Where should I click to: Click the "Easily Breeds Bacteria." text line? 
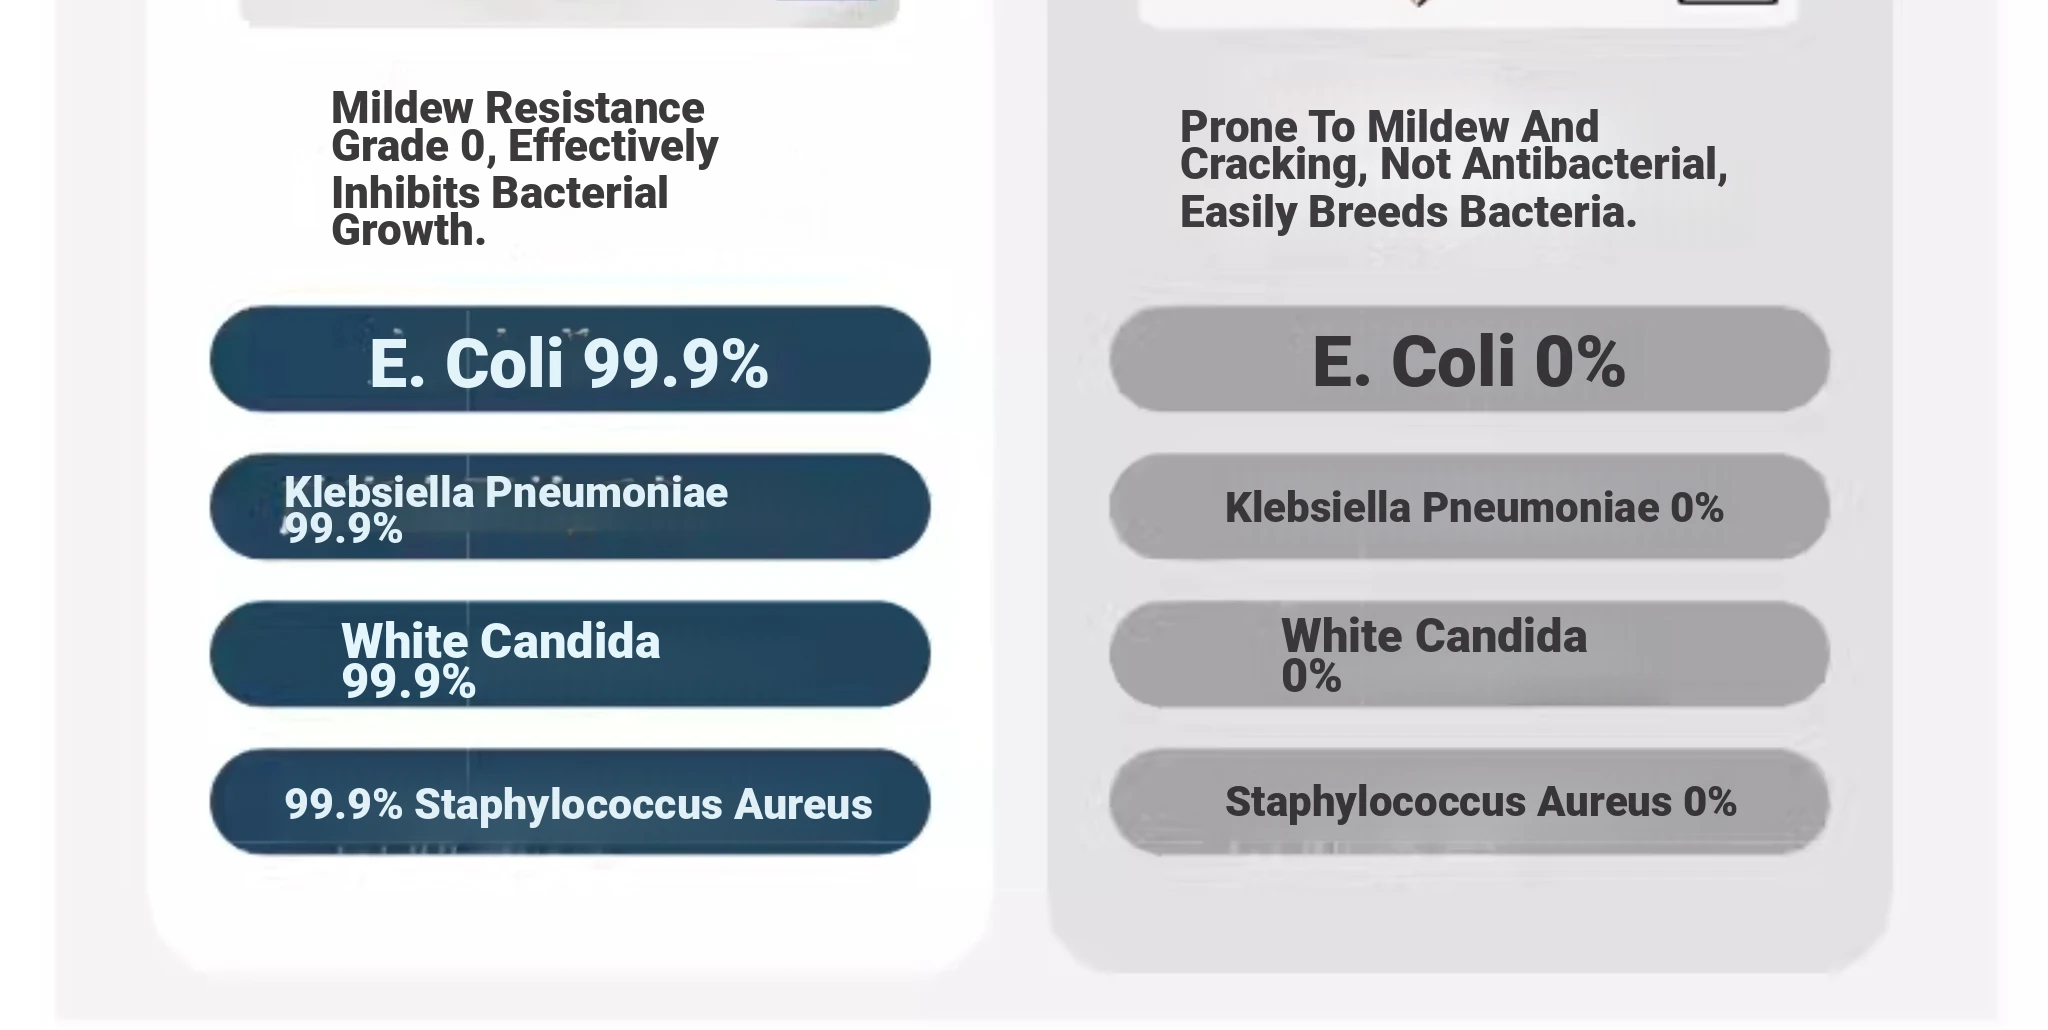tap(1407, 212)
